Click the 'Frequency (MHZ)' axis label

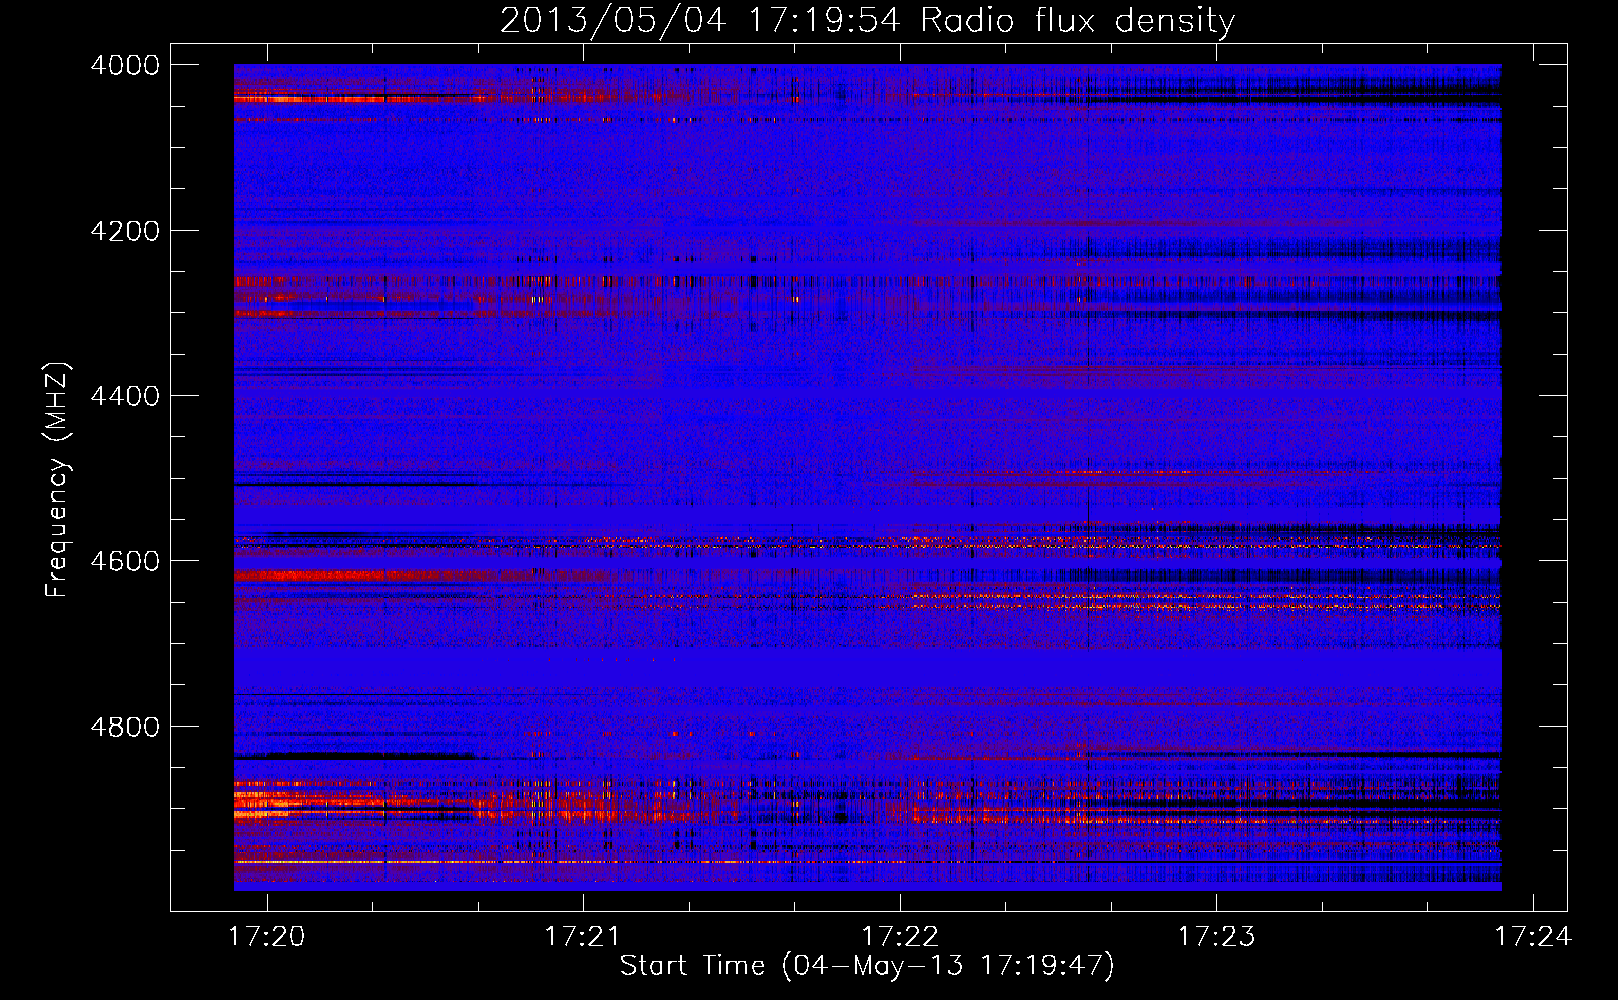(x=58, y=480)
